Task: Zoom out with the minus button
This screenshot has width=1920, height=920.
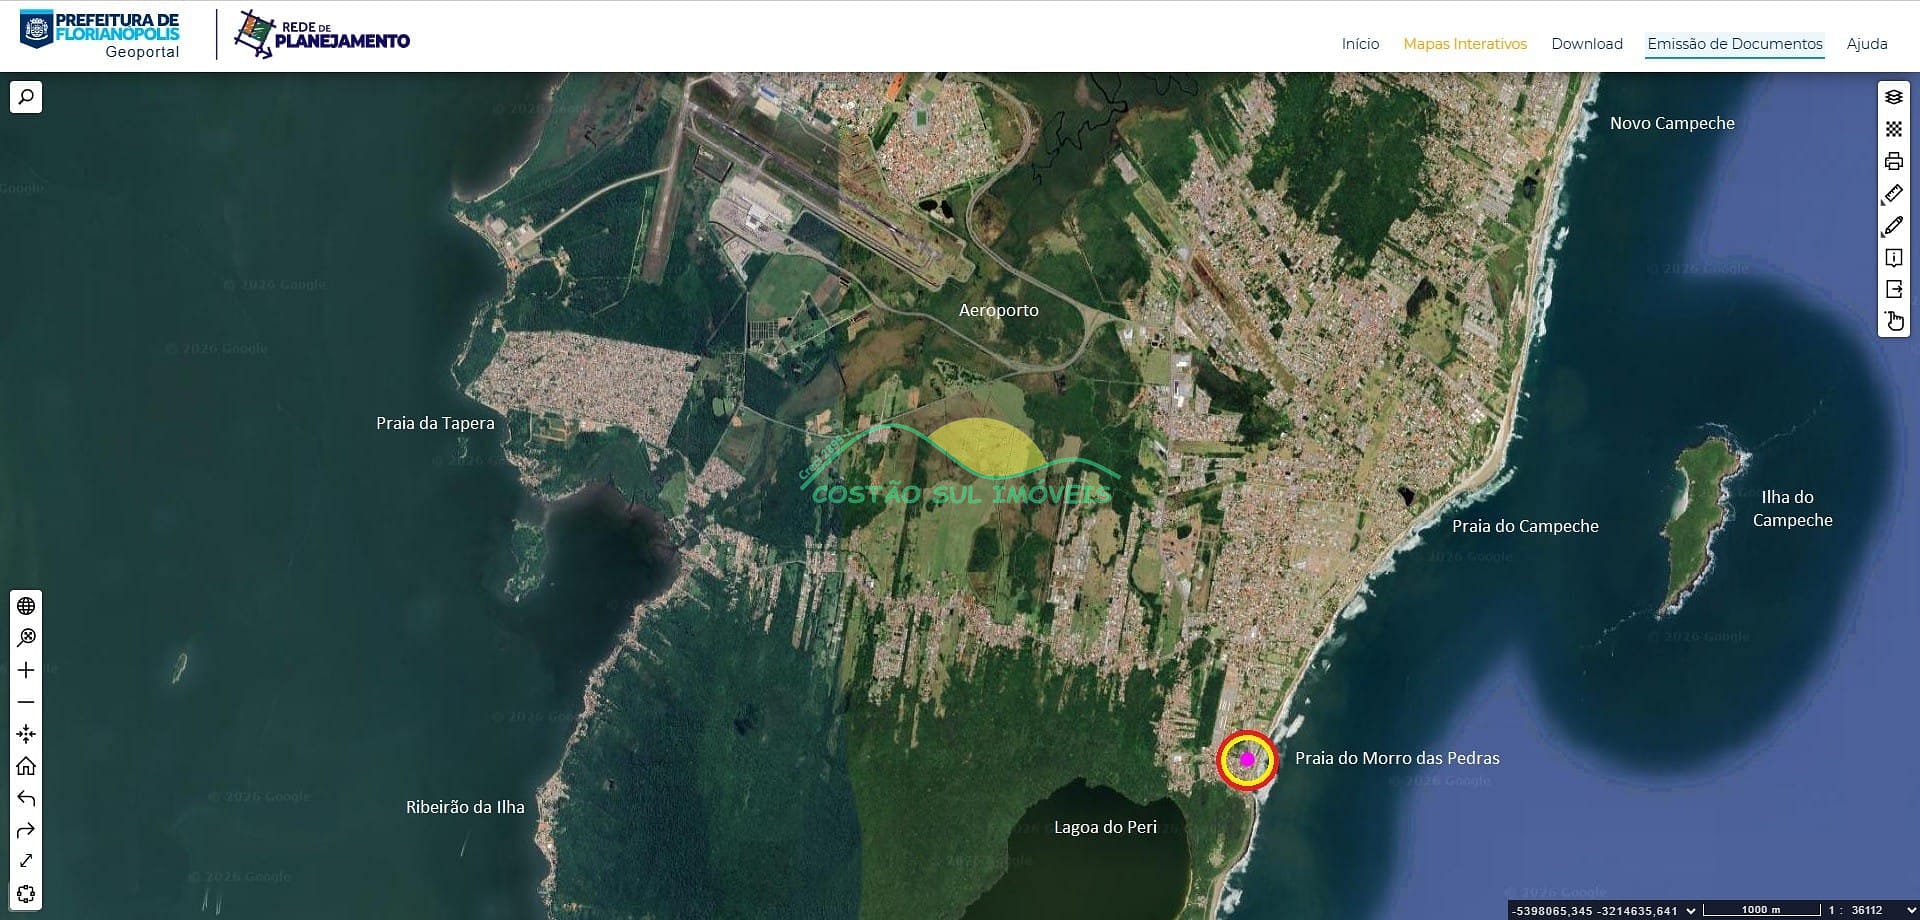Action: [x=26, y=702]
